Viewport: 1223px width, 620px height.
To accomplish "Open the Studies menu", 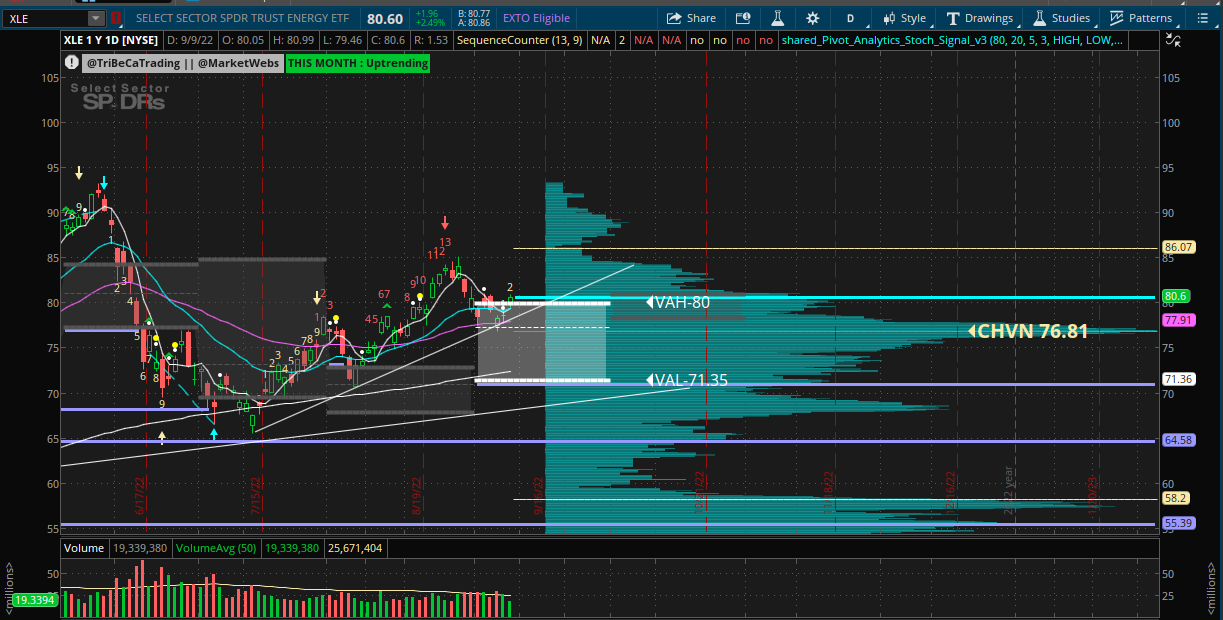I will click(x=1062, y=18).
